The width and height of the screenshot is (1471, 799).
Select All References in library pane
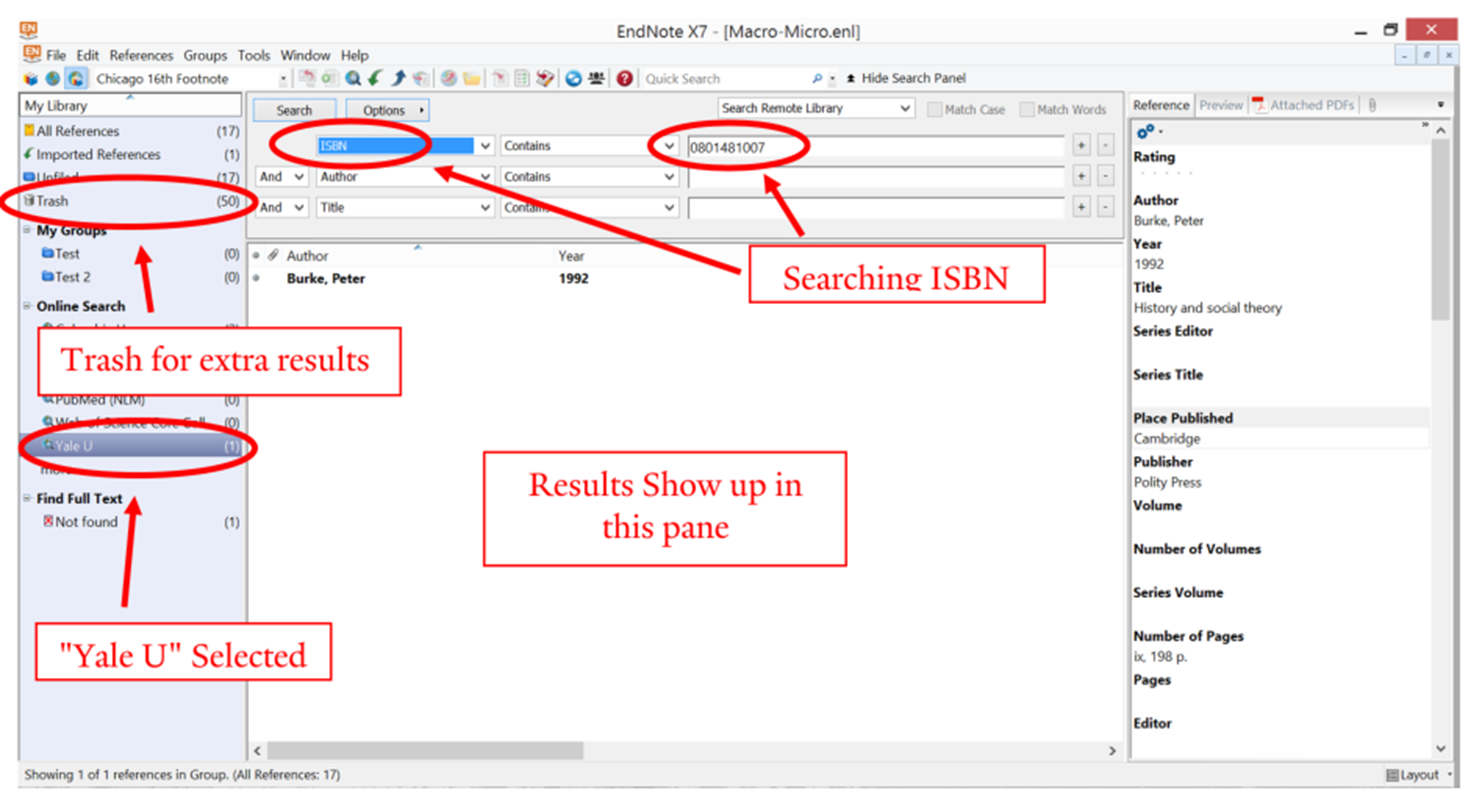(x=131, y=131)
